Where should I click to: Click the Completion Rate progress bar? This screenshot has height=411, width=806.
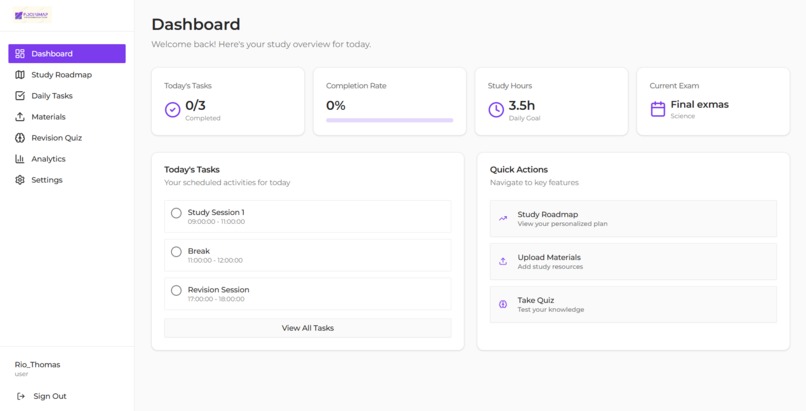[x=390, y=120]
